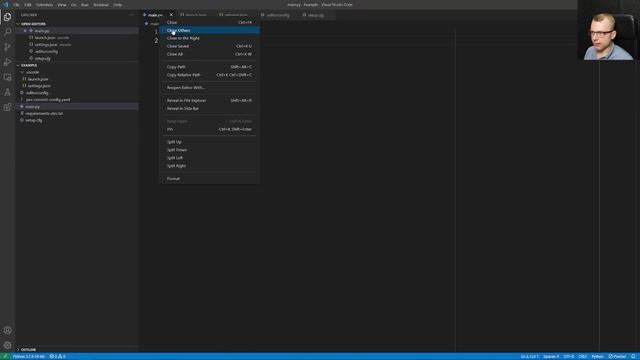Click the UTF-8 encoding status item

[x=569, y=356]
